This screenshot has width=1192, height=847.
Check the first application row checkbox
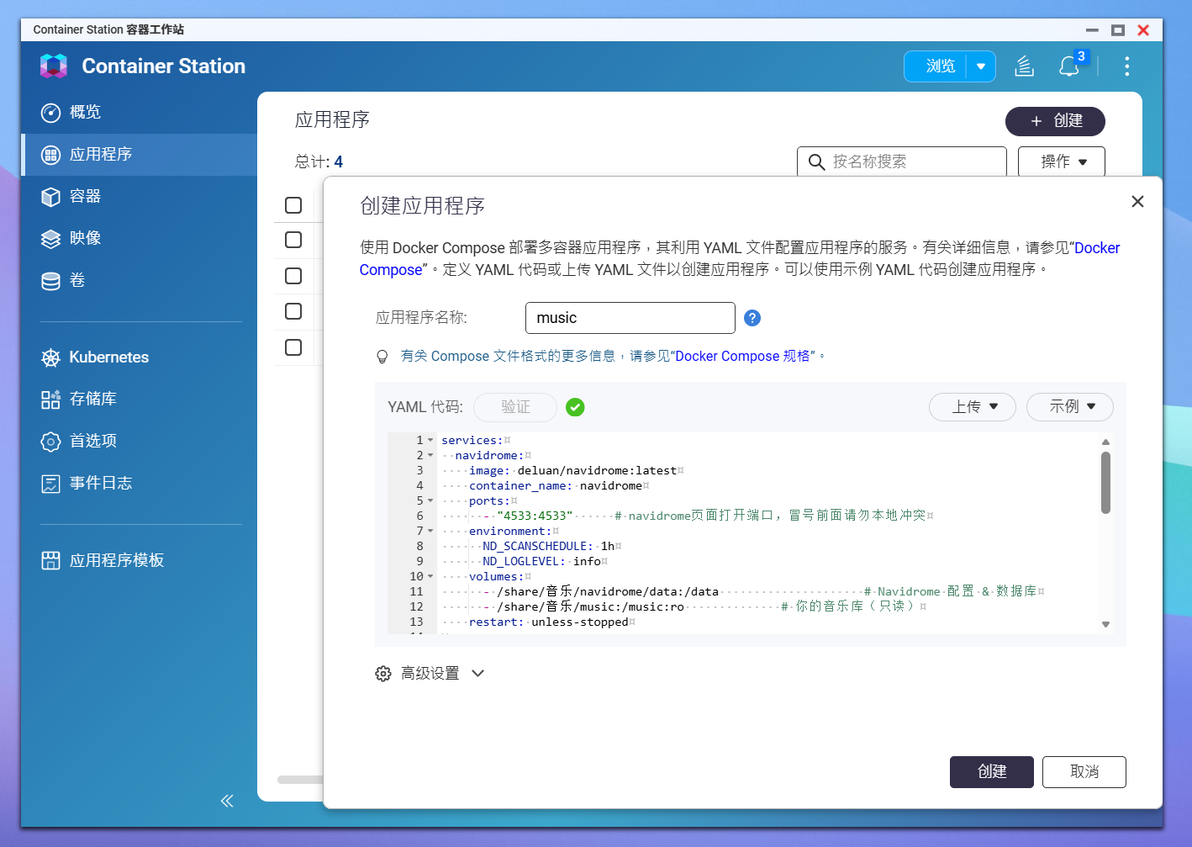pos(293,240)
